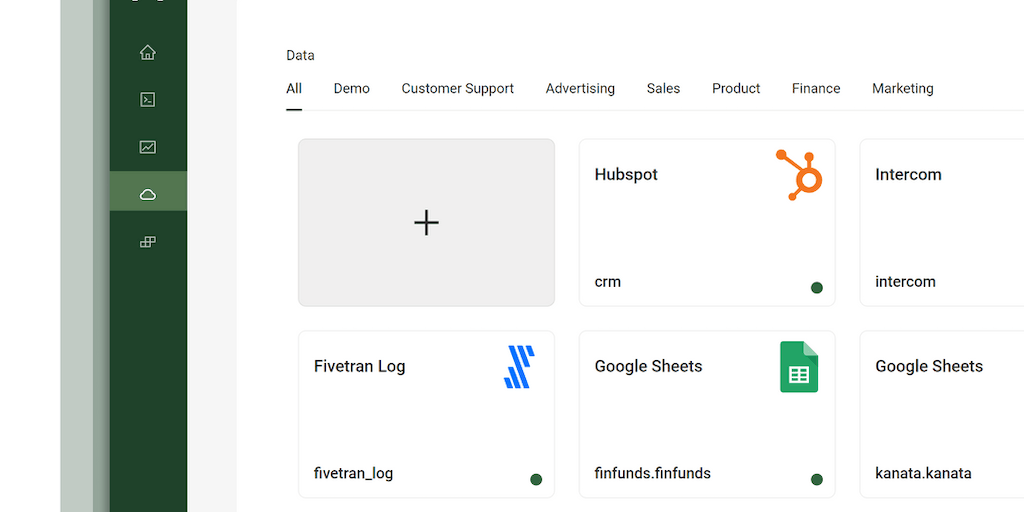1024x512 pixels.
Task: Open the Intercom connector card
Action: [x=940, y=222]
